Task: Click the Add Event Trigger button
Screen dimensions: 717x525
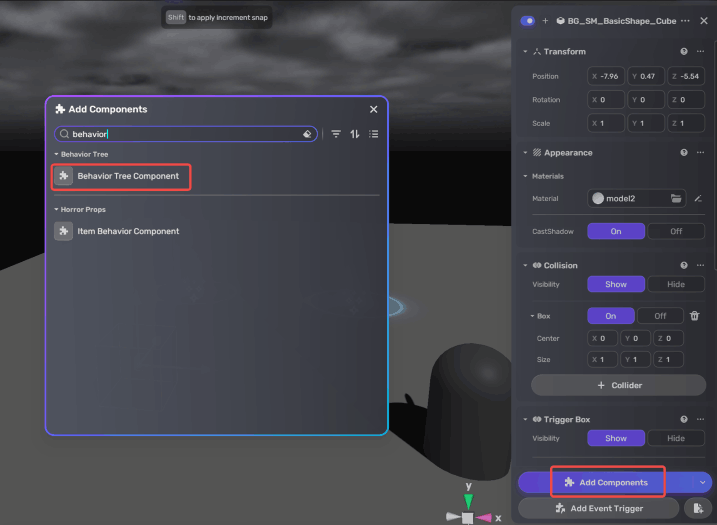Action: (598, 509)
